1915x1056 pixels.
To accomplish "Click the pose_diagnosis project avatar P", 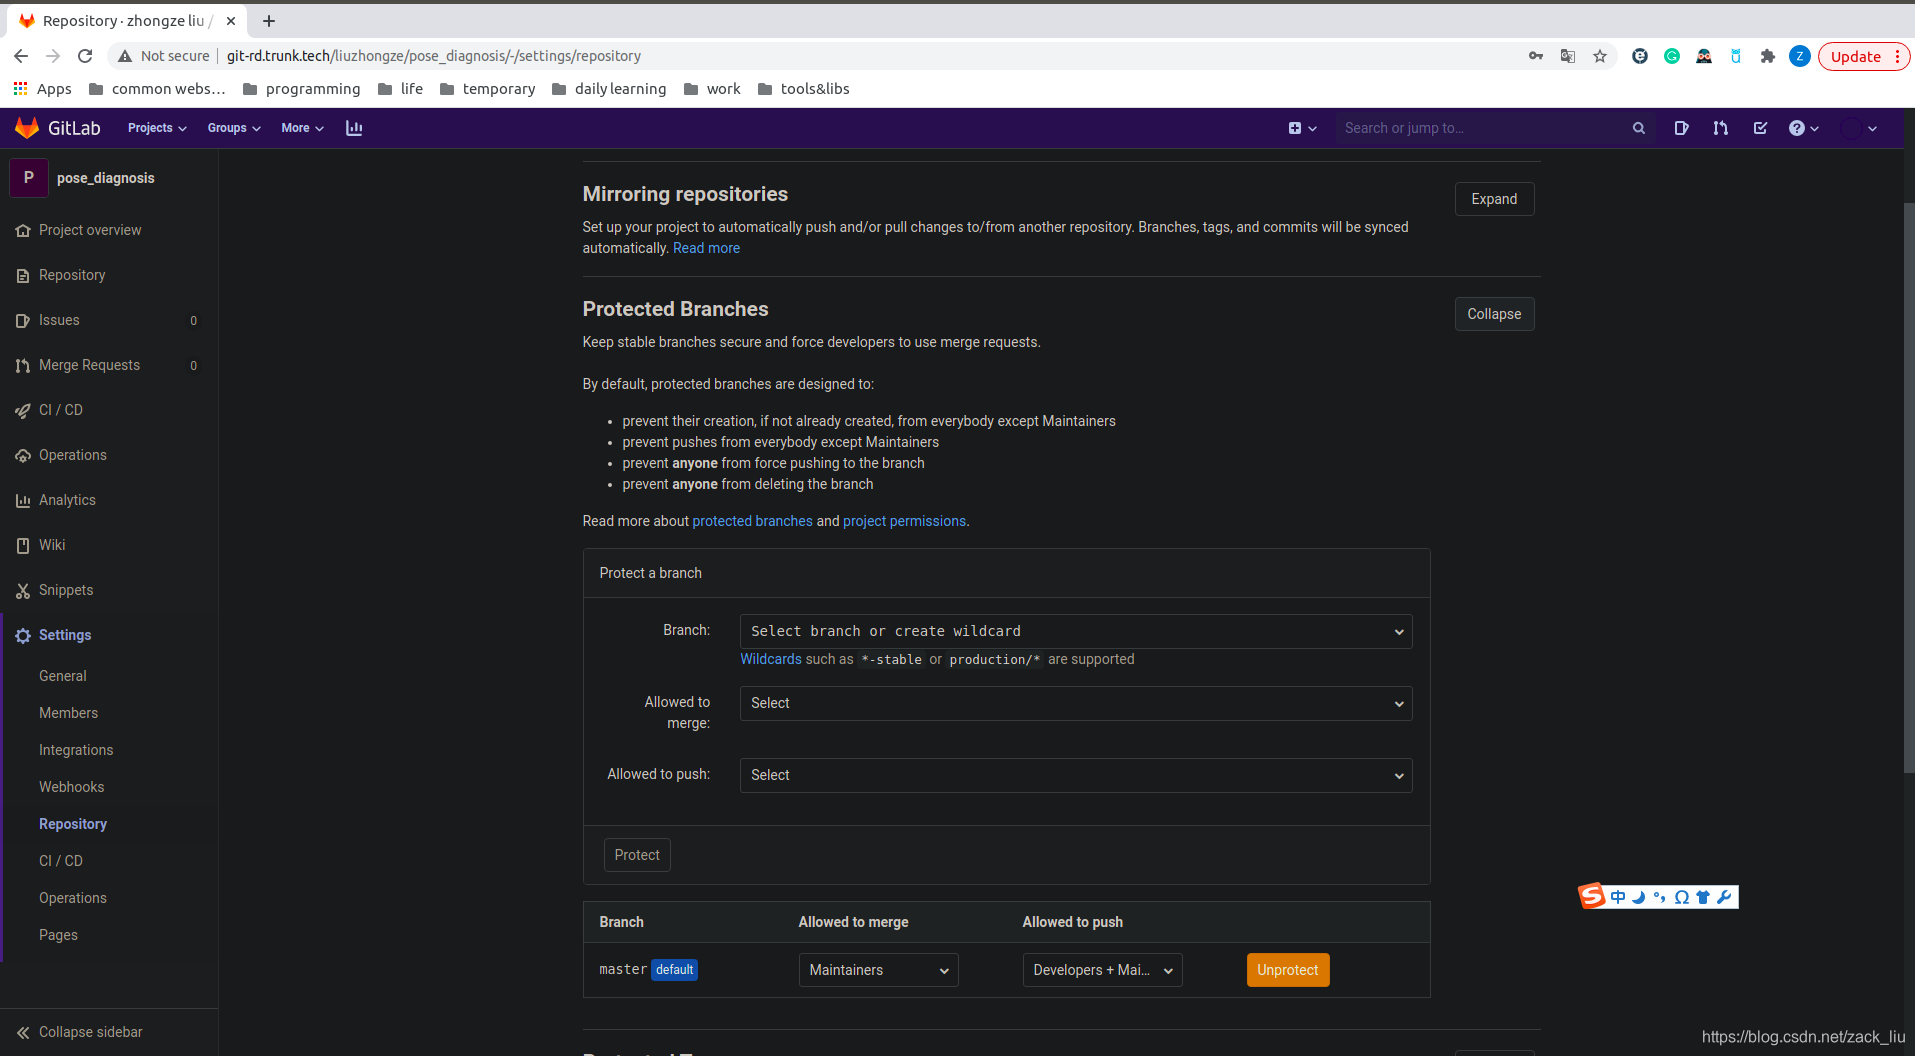I will click(29, 177).
